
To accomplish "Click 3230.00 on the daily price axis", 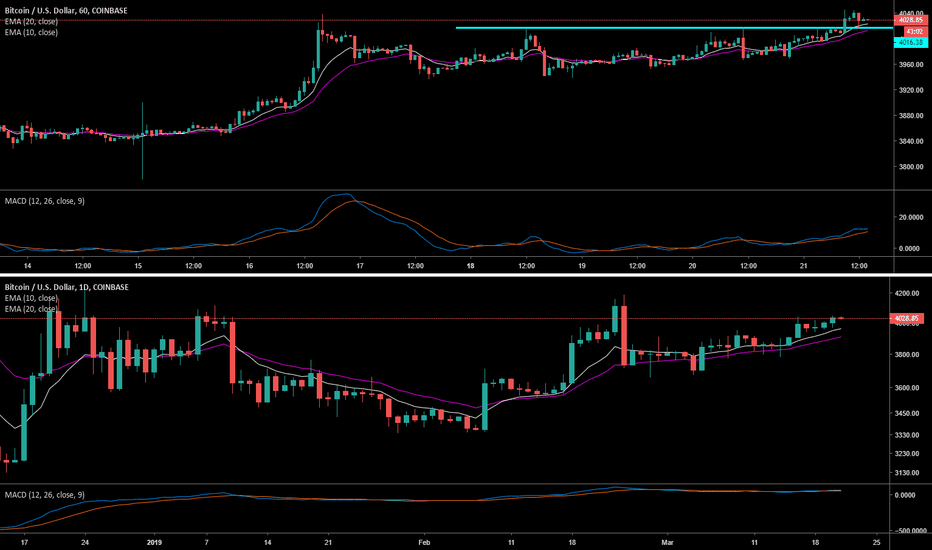I will click(x=906, y=454).
